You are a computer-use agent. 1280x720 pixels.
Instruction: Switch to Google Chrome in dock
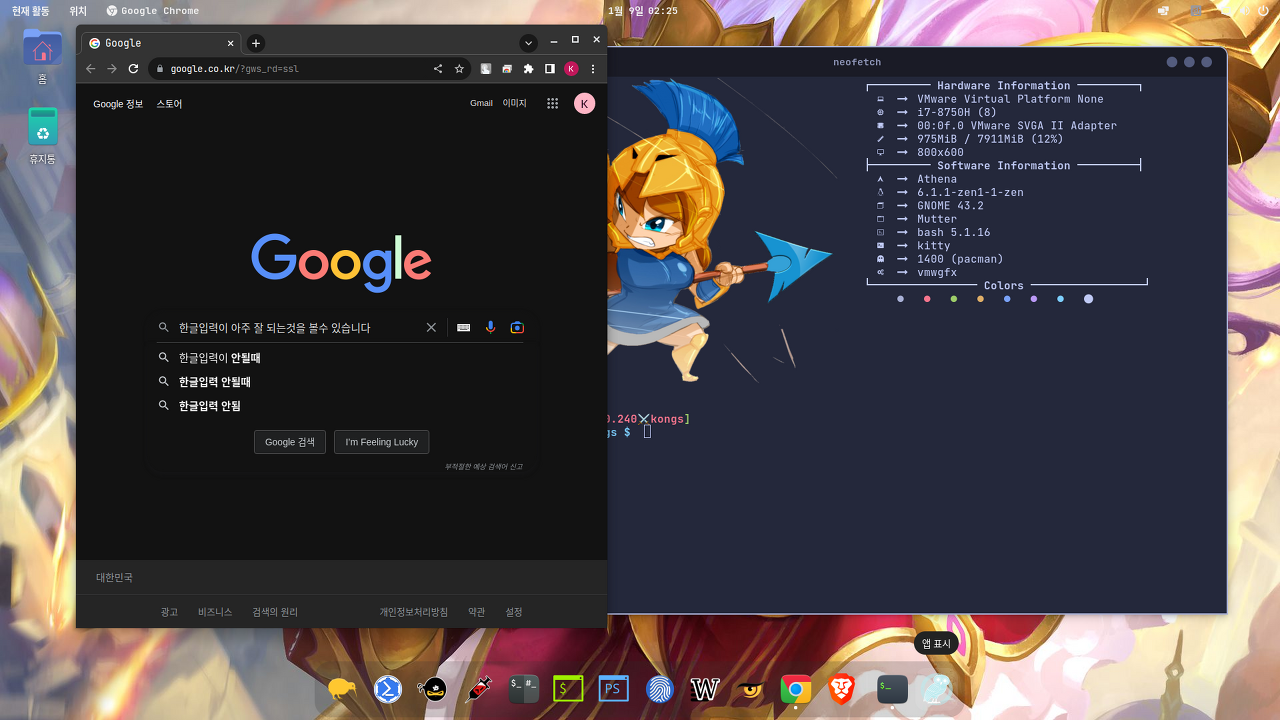pos(796,689)
